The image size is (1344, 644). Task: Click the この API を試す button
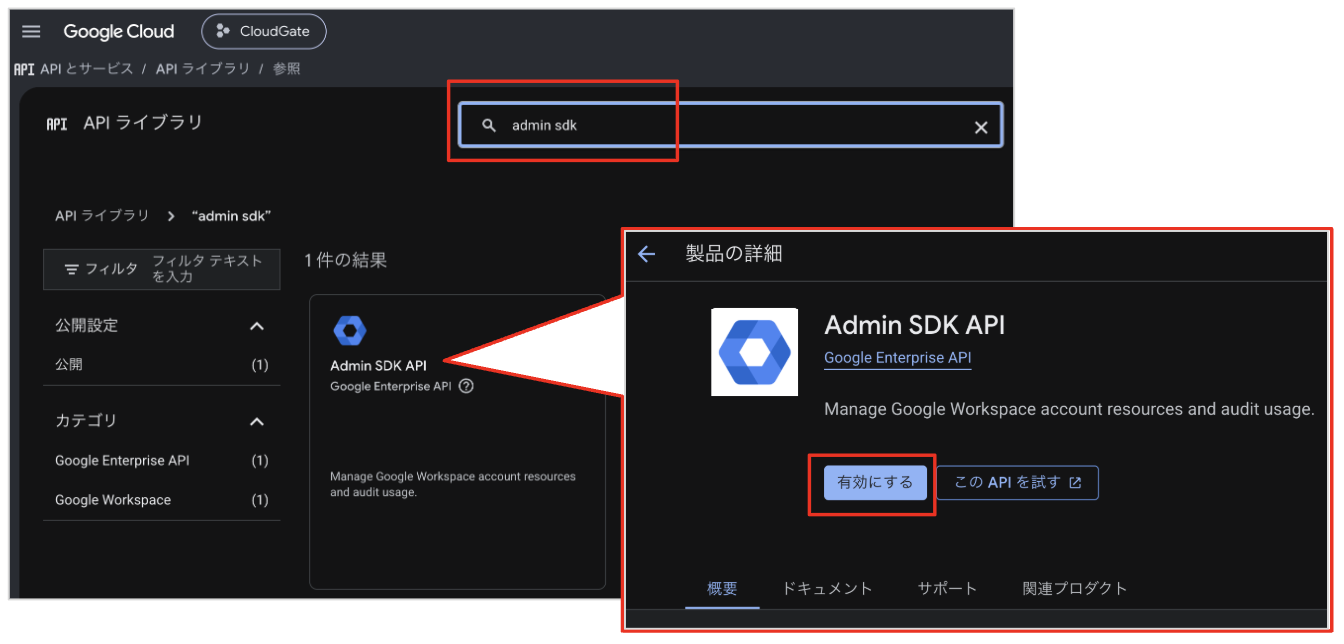1017,482
